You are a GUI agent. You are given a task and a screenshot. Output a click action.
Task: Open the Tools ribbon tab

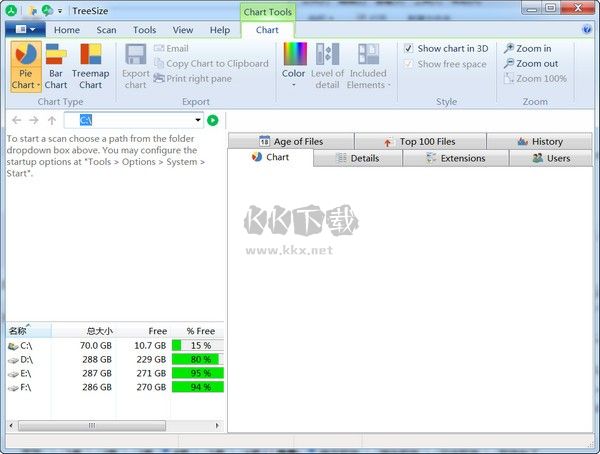coord(145,30)
